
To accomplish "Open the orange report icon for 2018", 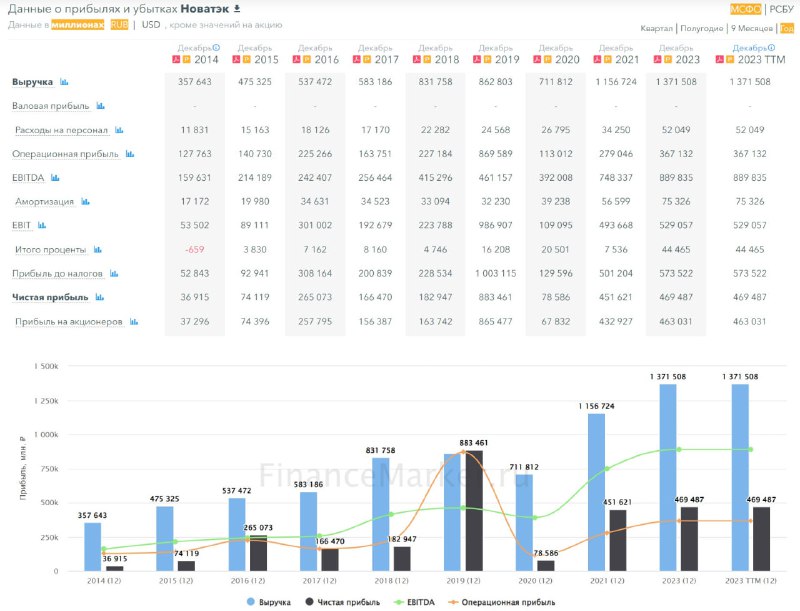I will pos(427,60).
